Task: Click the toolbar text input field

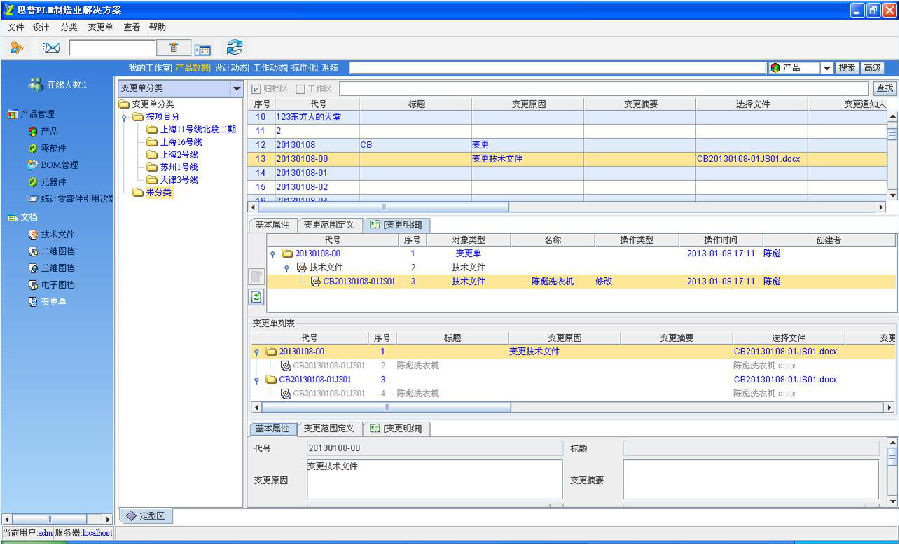Action: [x=112, y=47]
